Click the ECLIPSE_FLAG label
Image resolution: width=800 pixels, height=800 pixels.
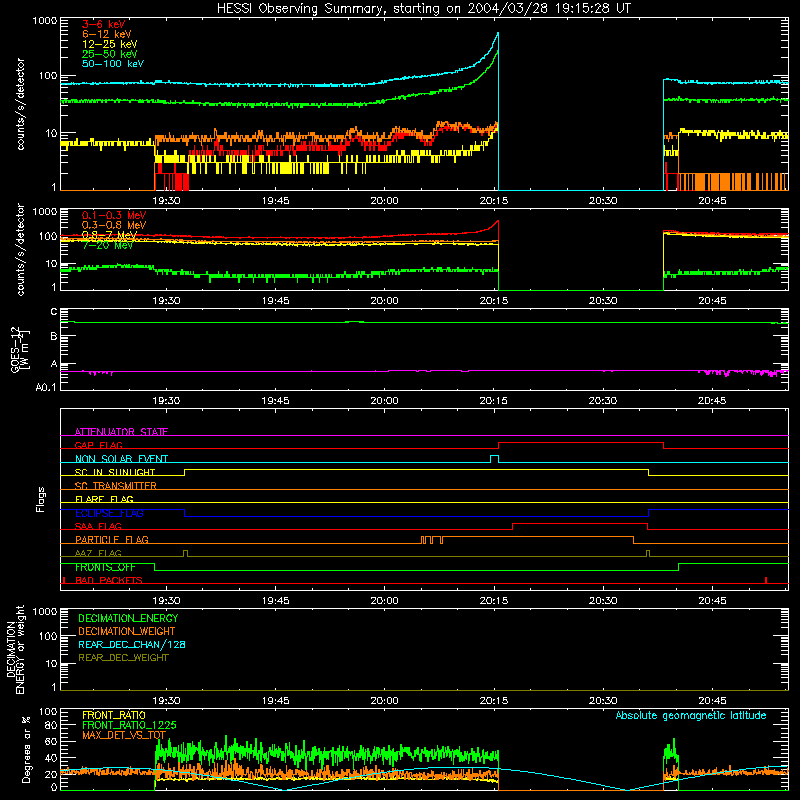[x=109, y=513]
